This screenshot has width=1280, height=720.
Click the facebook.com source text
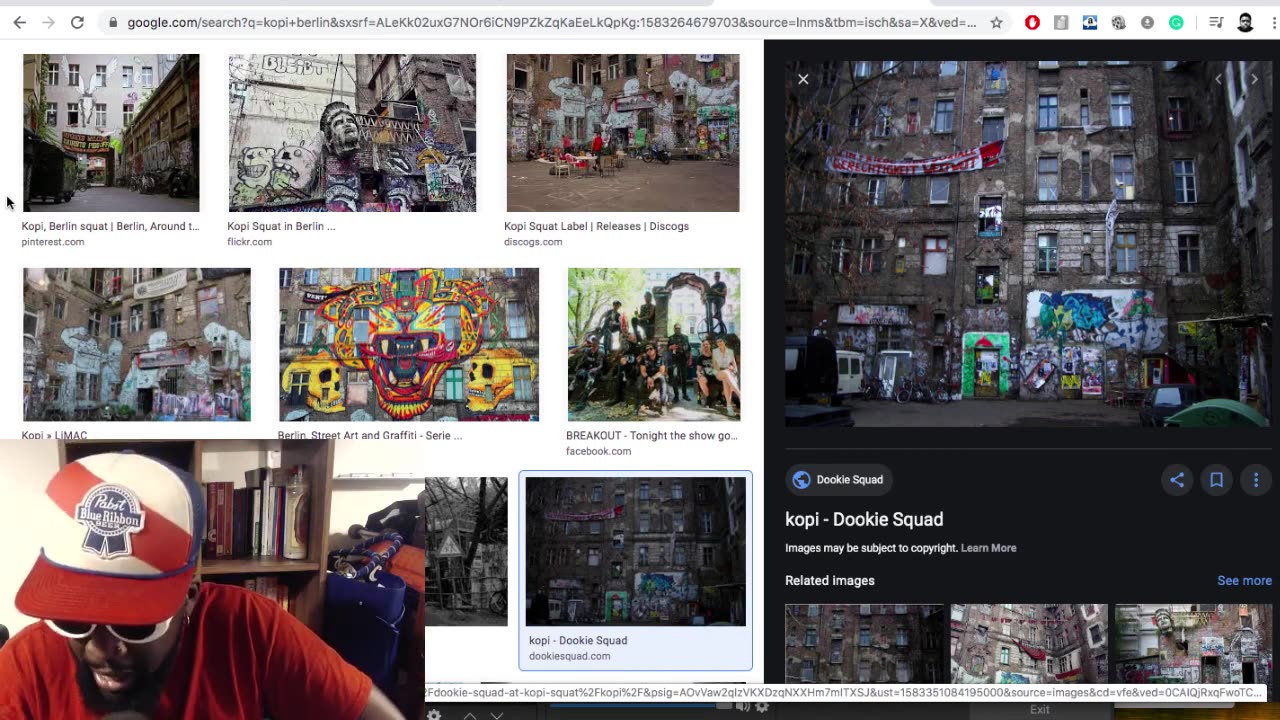pyautogui.click(x=598, y=451)
